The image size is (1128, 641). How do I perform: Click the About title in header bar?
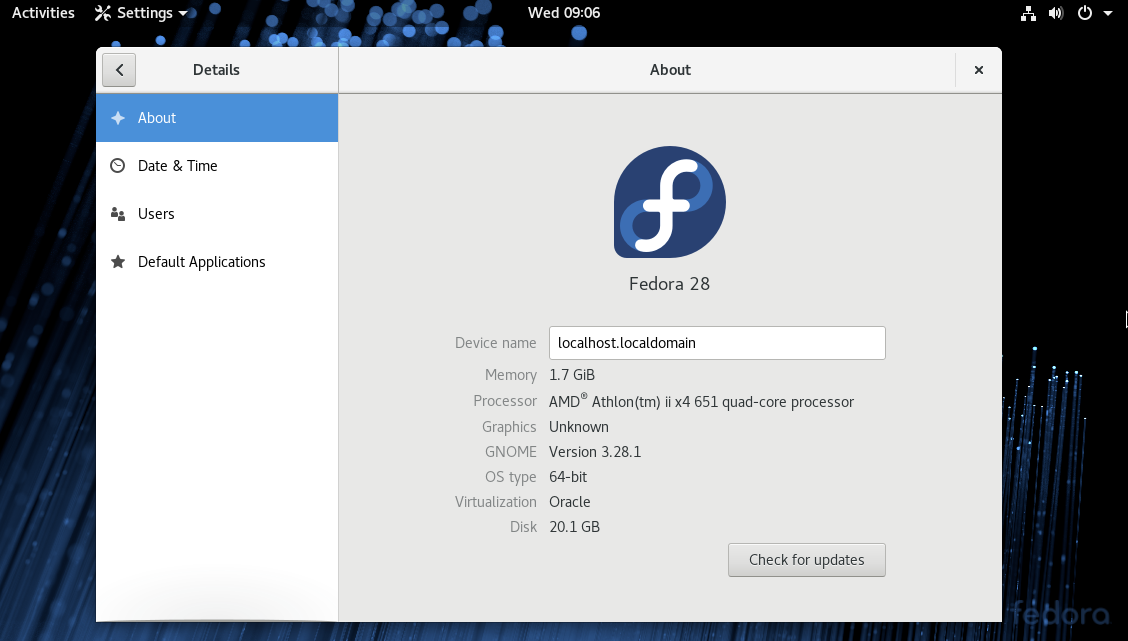point(670,70)
